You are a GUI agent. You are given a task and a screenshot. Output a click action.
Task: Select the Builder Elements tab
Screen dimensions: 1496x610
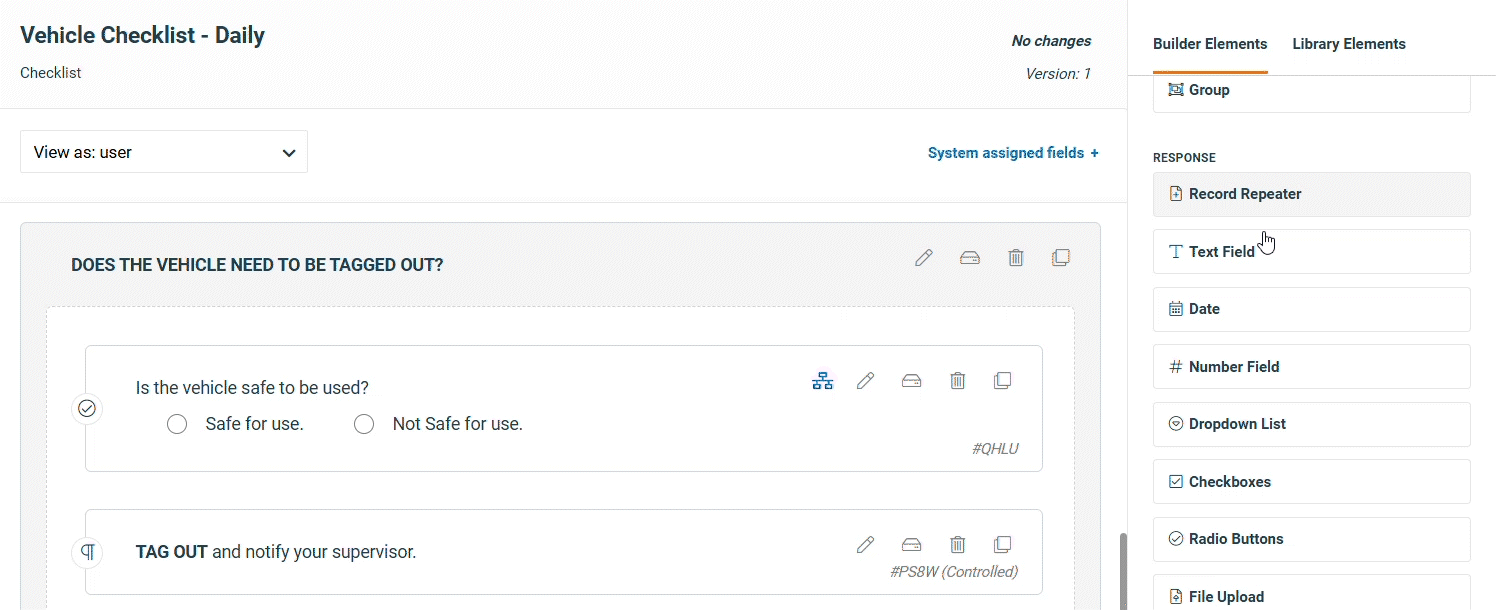coord(1210,44)
